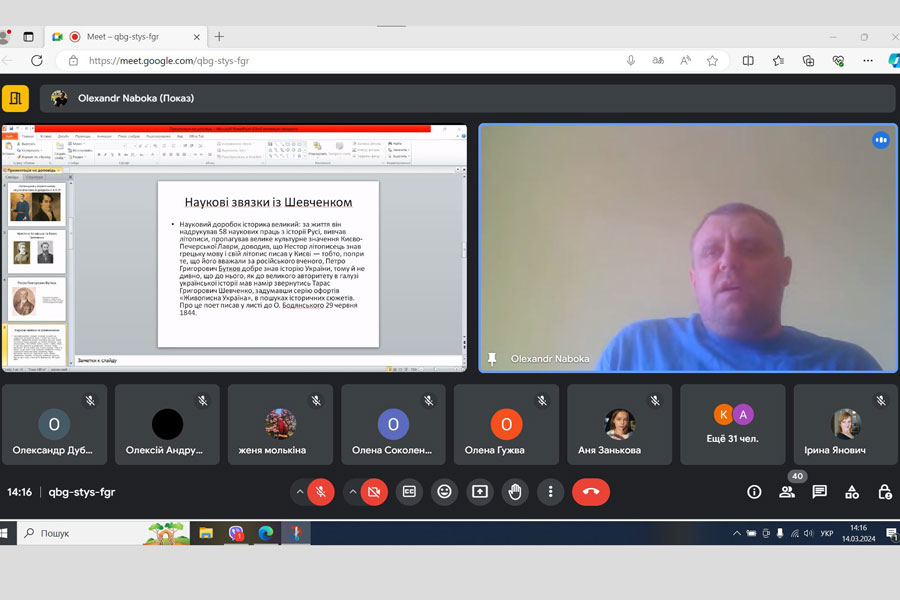
Task: View site information lock icon
Action: click(x=73, y=60)
